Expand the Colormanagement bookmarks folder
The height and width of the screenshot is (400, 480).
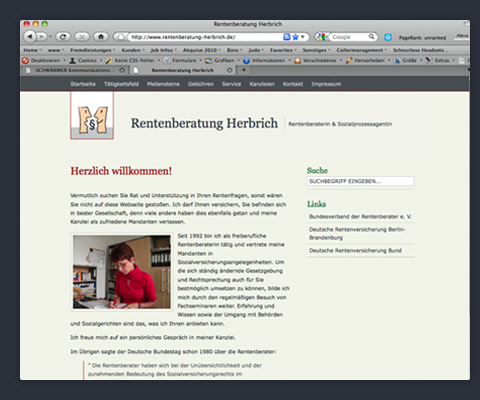tap(362, 50)
